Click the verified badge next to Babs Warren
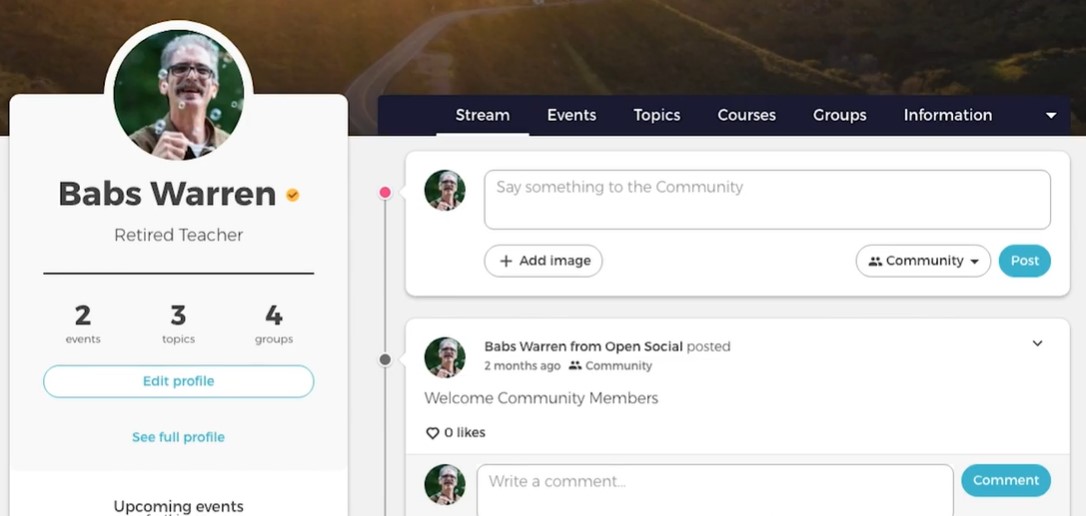 pos(293,195)
